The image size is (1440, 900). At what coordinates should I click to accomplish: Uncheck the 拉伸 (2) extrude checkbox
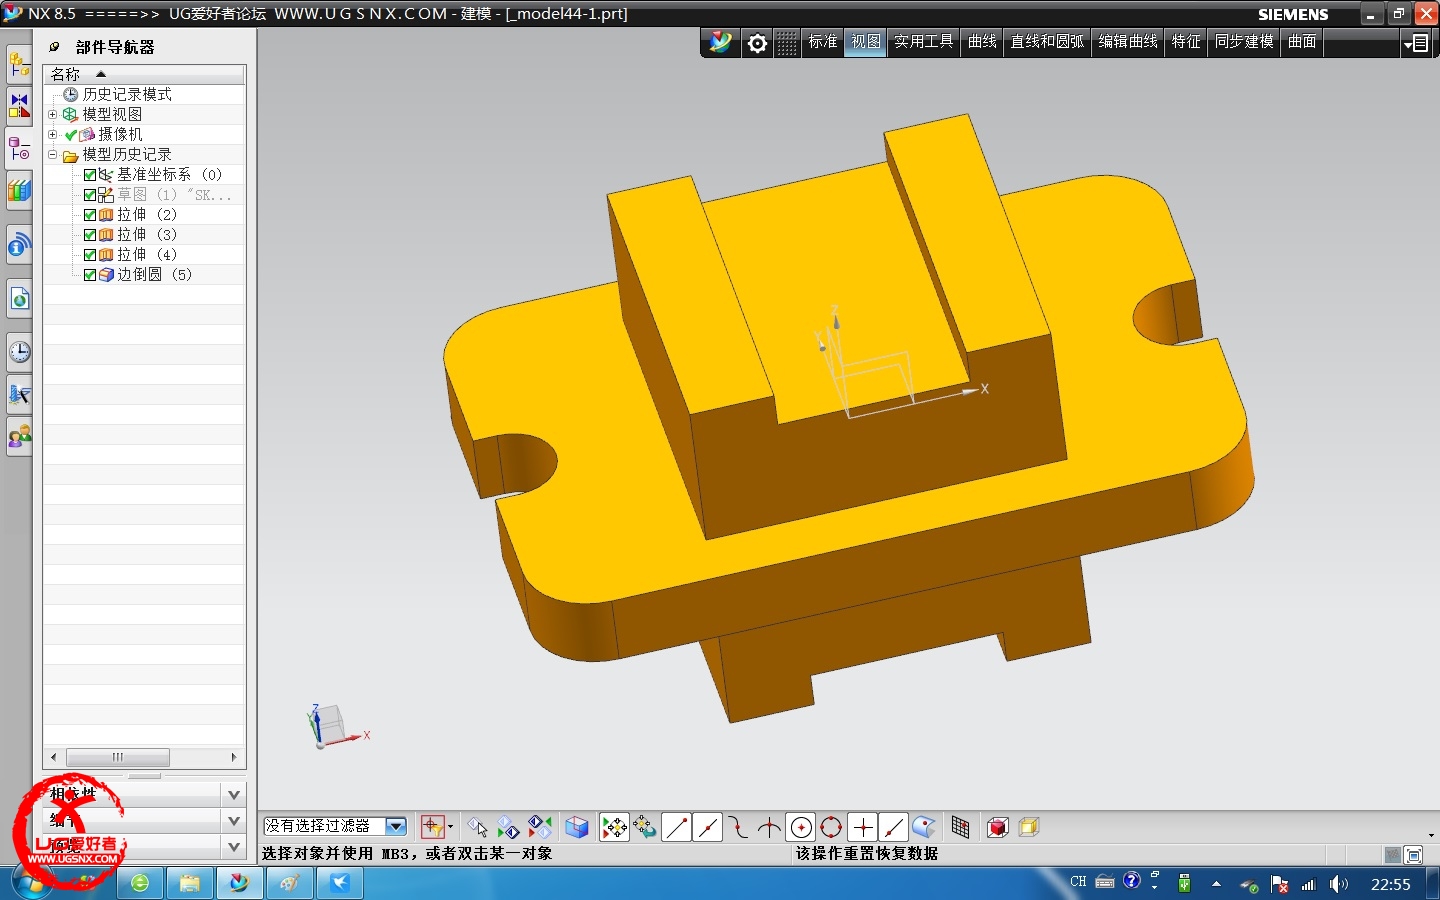click(x=90, y=215)
